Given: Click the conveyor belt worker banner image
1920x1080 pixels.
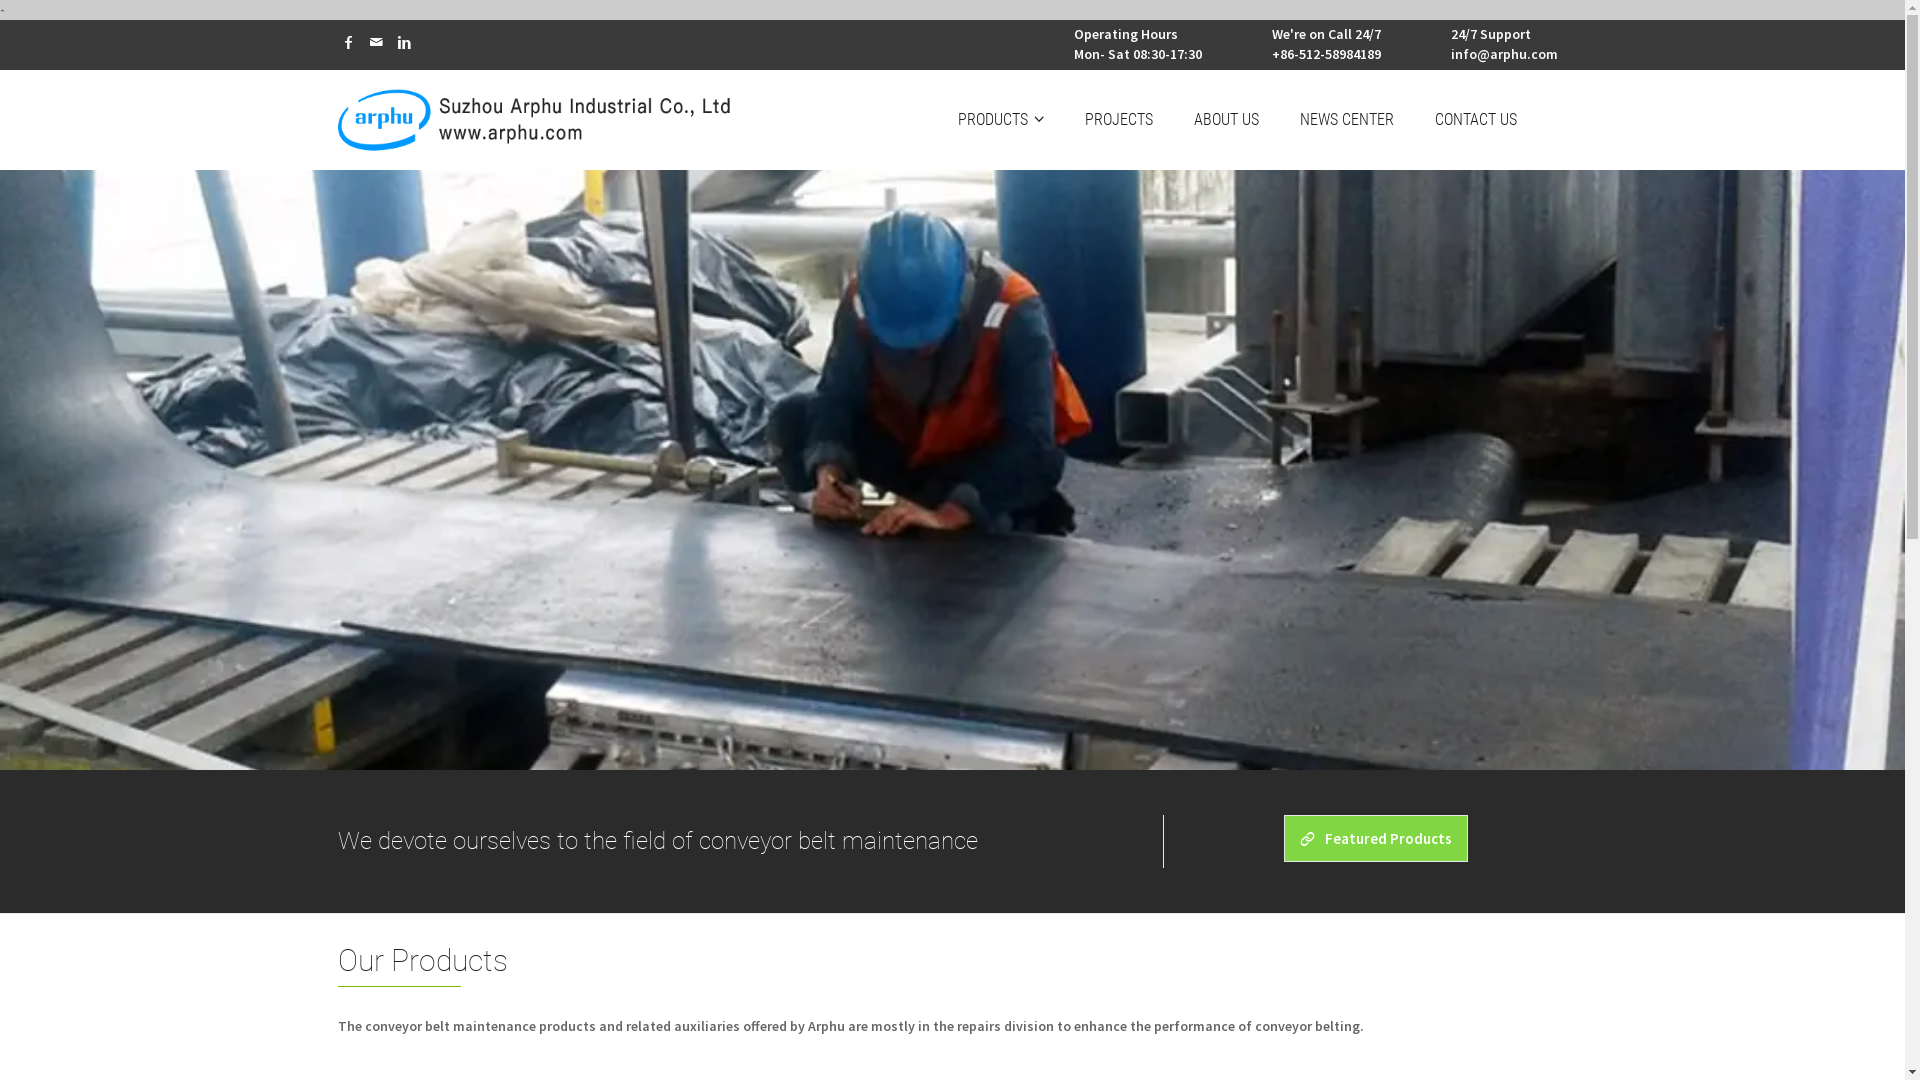Looking at the screenshot, I should click(x=952, y=470).
